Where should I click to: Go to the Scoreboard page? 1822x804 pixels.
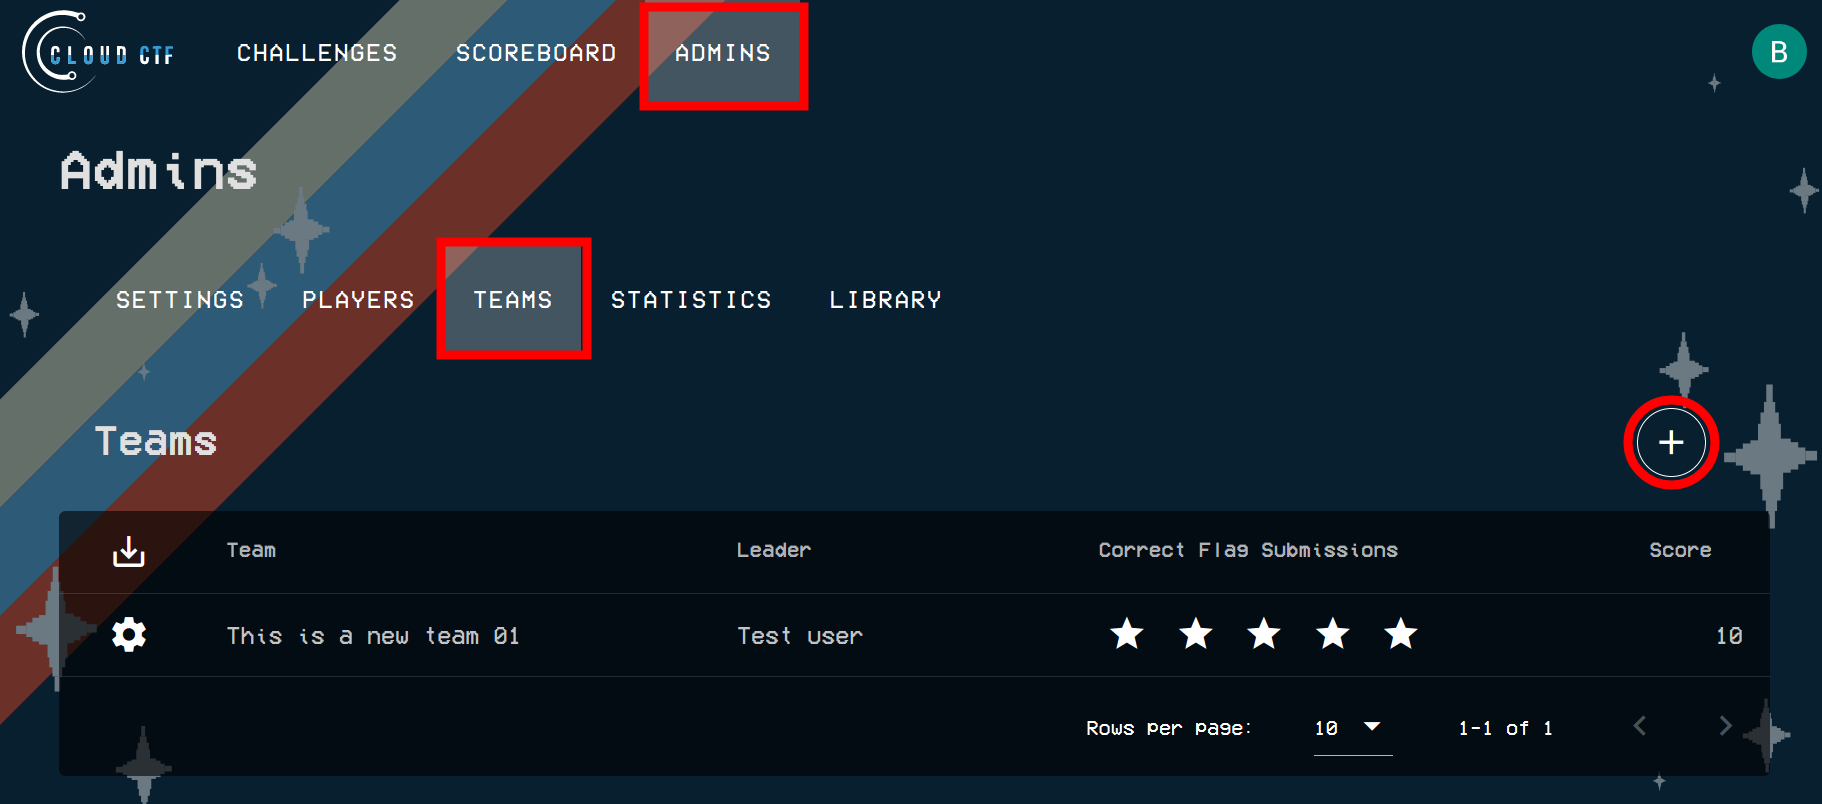(x=536, y=53)
